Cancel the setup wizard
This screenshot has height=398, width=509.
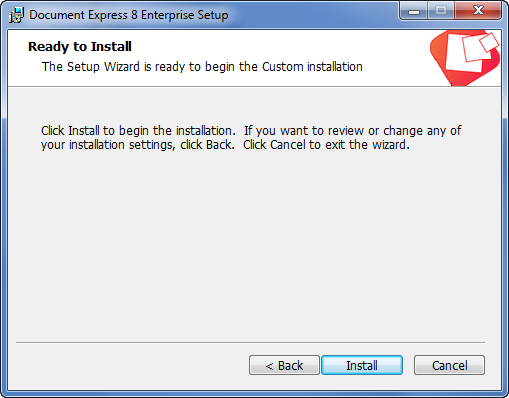coord(449,365)
